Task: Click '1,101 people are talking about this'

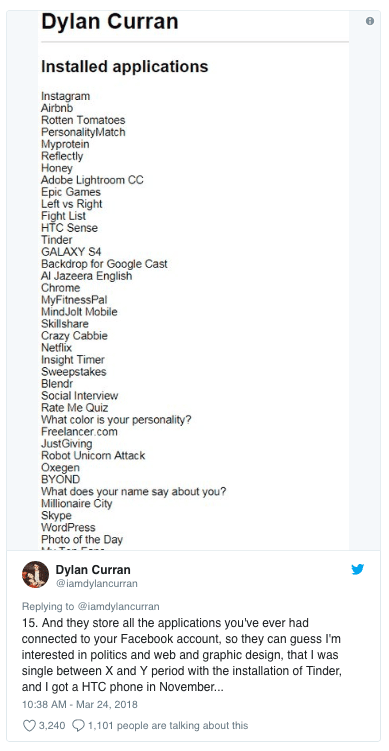Action: 168,726
